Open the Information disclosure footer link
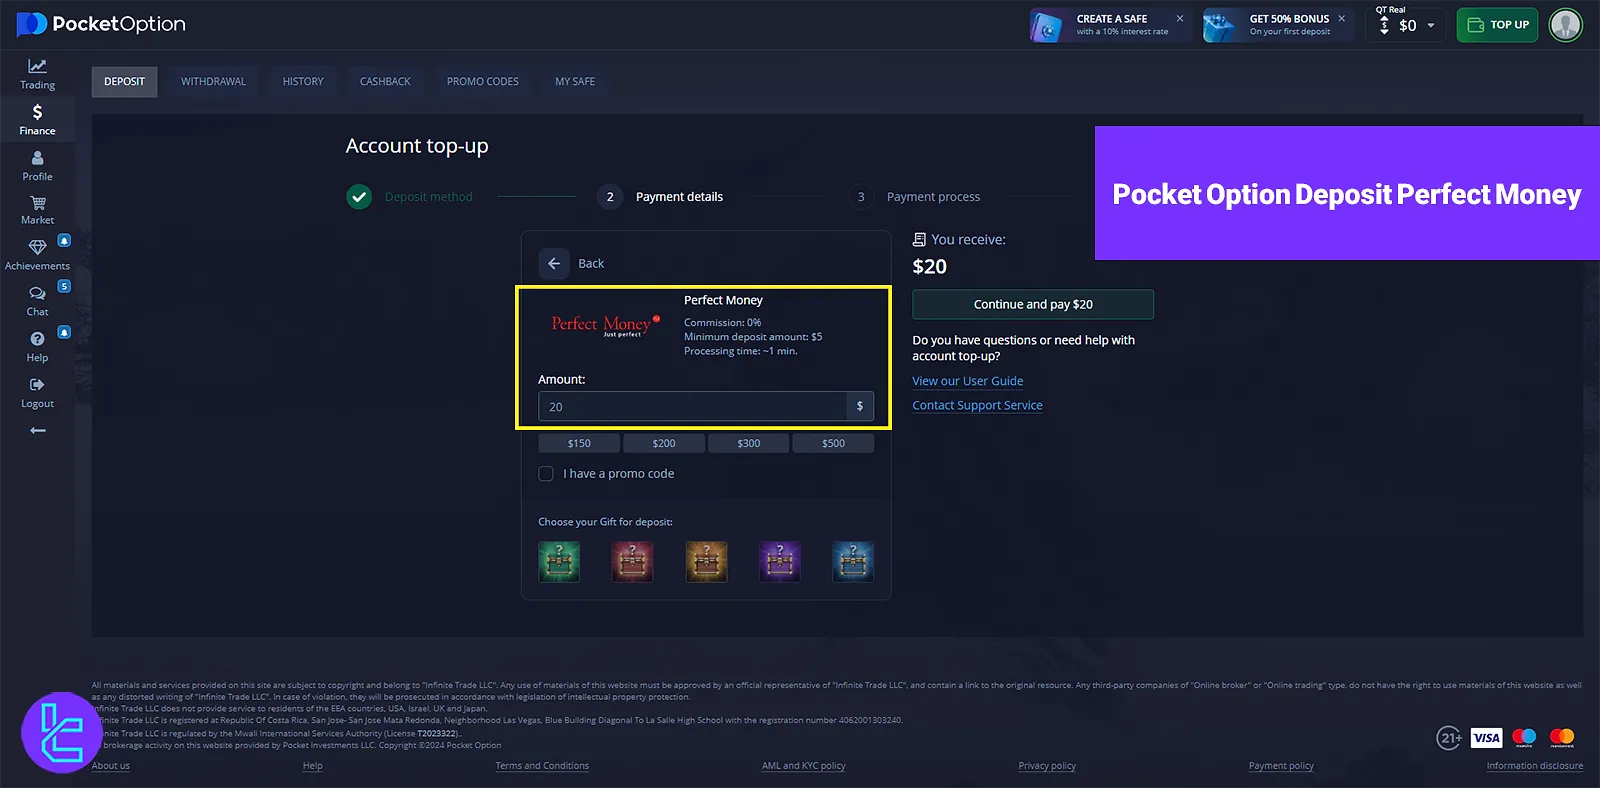Image resolution: width=1600 pixels, height=788 pixels. pyautogui.click(x=1534, y=766)
